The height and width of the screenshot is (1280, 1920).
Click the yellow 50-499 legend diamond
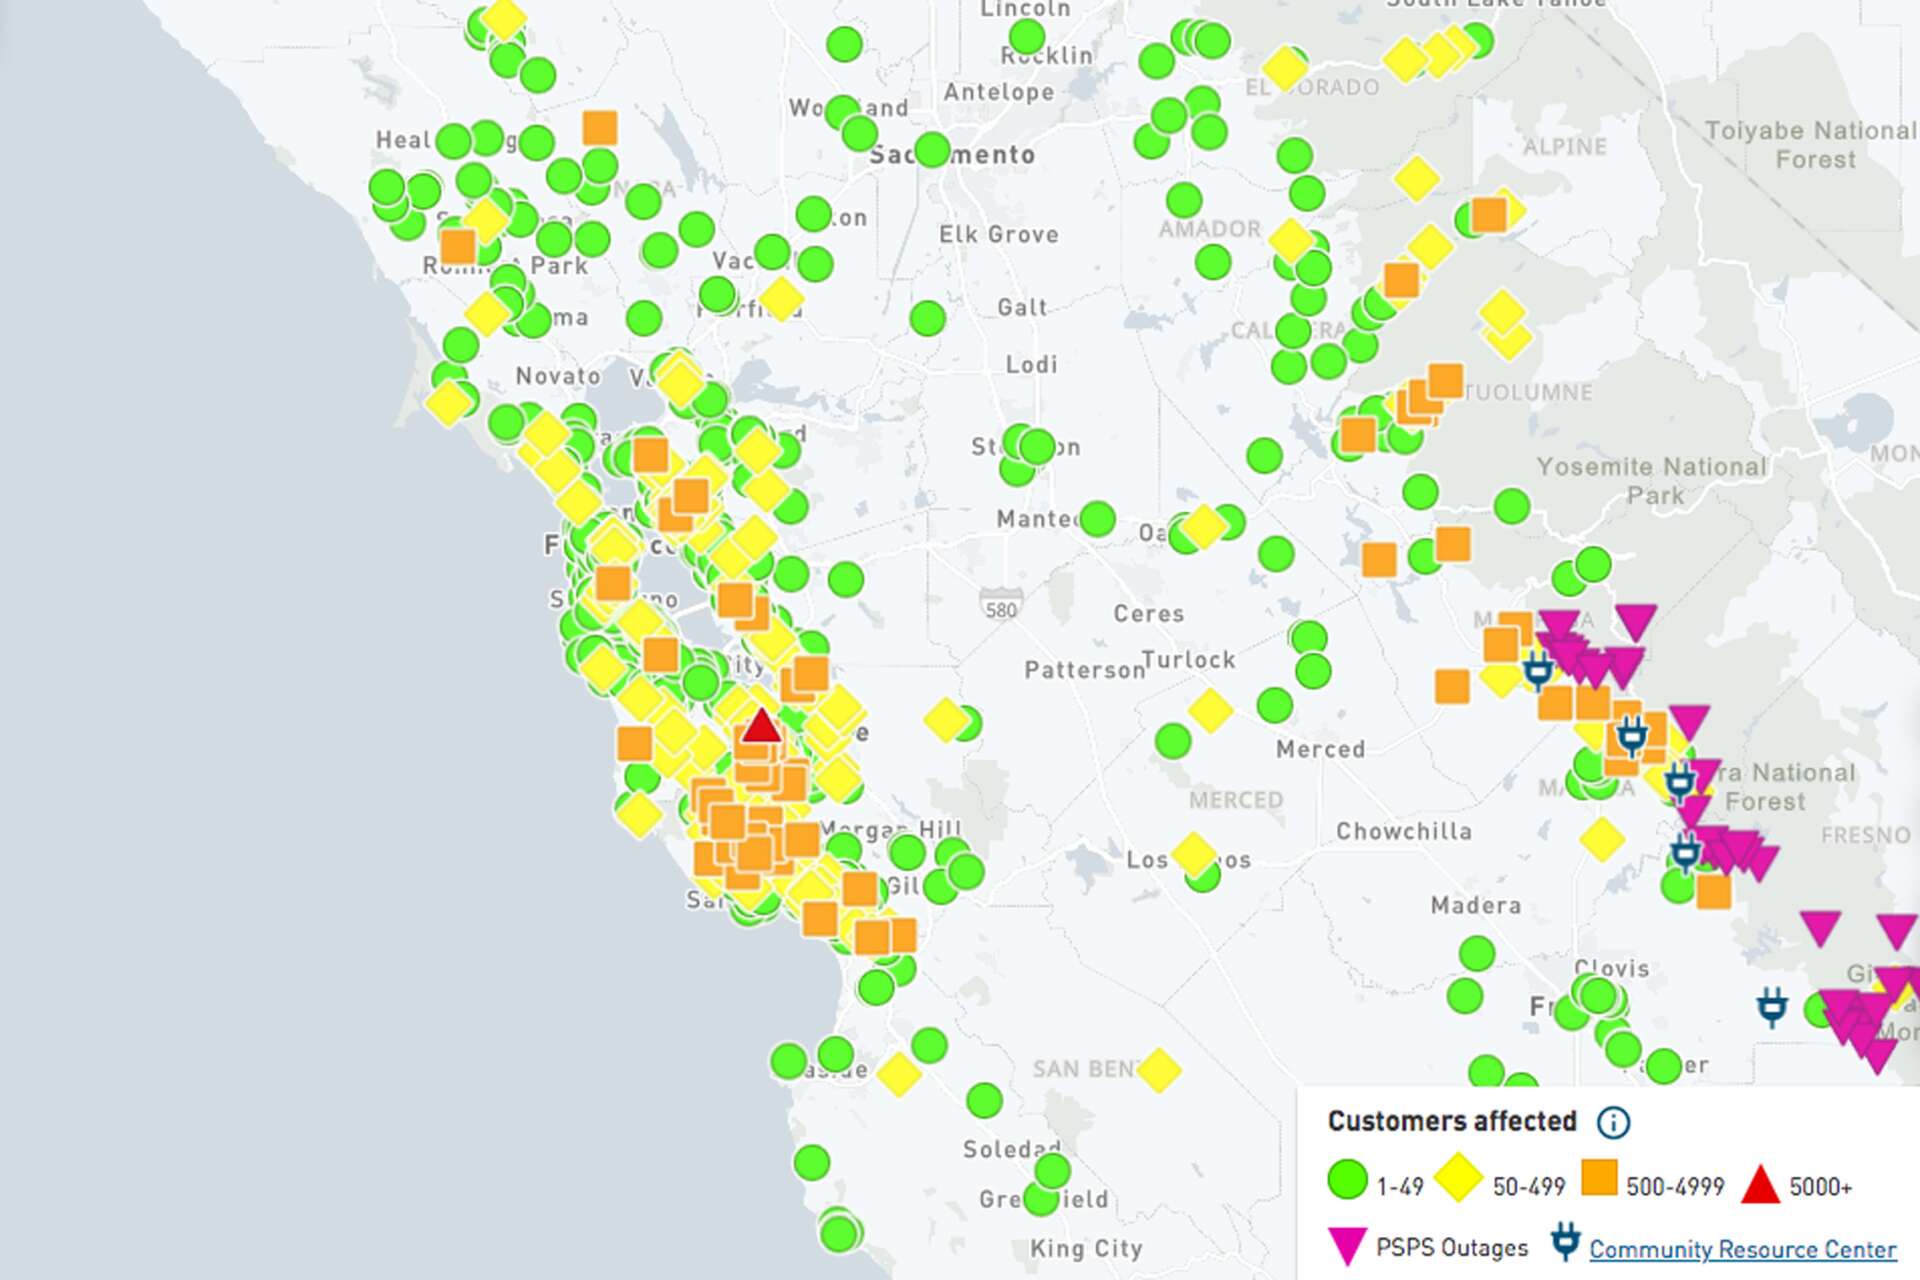click(1459, 1177)
